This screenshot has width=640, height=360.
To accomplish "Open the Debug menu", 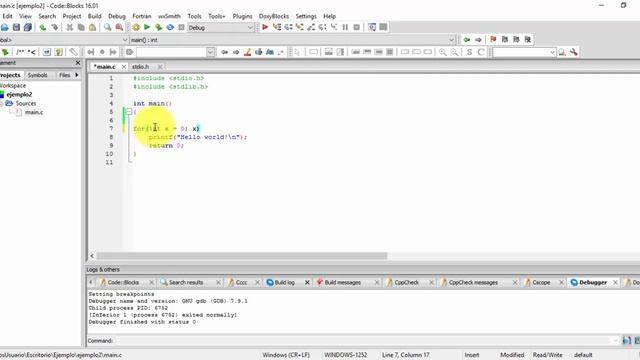I will [x=117, y=16].
